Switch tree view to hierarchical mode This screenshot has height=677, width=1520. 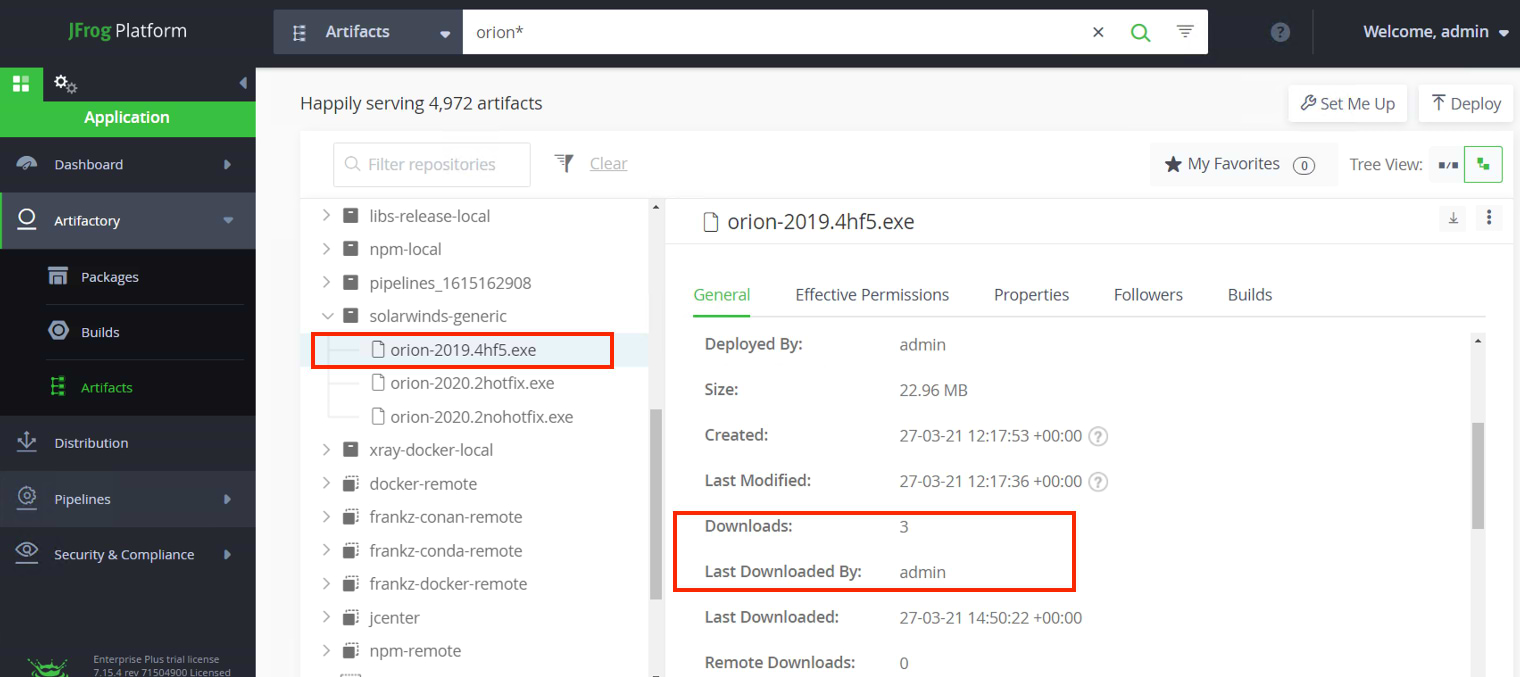click(x=1483, y=164)
